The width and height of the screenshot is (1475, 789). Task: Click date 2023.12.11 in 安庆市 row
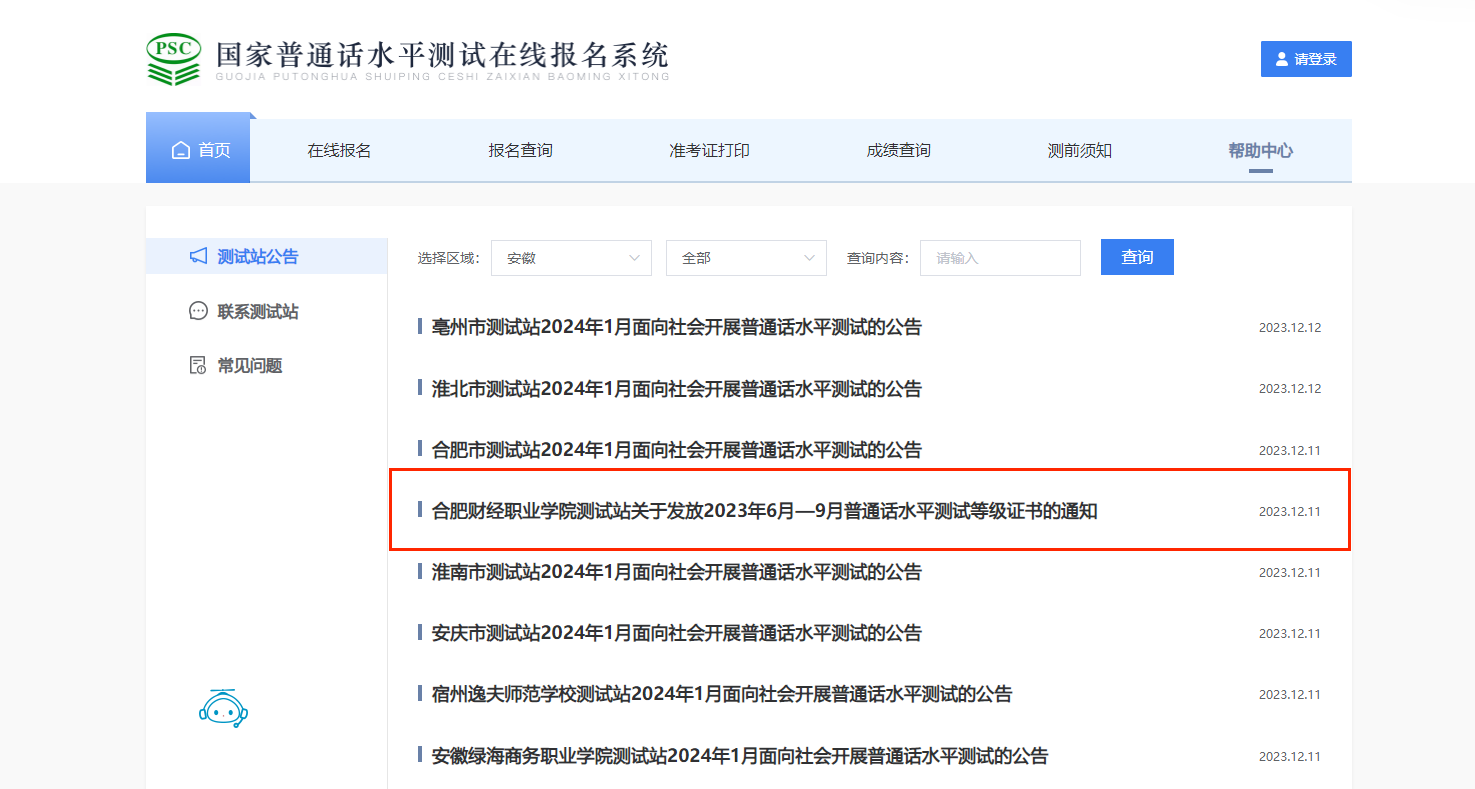(x=1289, y=634)
